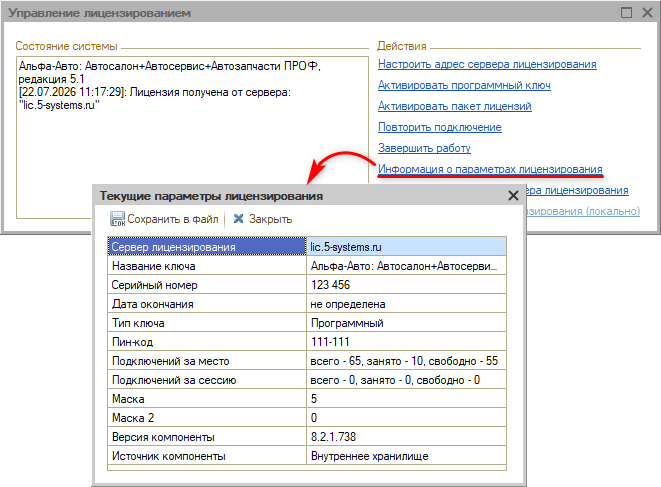Image resolution: width=661 pixels, height=487 pixels.
Task: Click the Закрыть toolbar button
Action: 263,219
